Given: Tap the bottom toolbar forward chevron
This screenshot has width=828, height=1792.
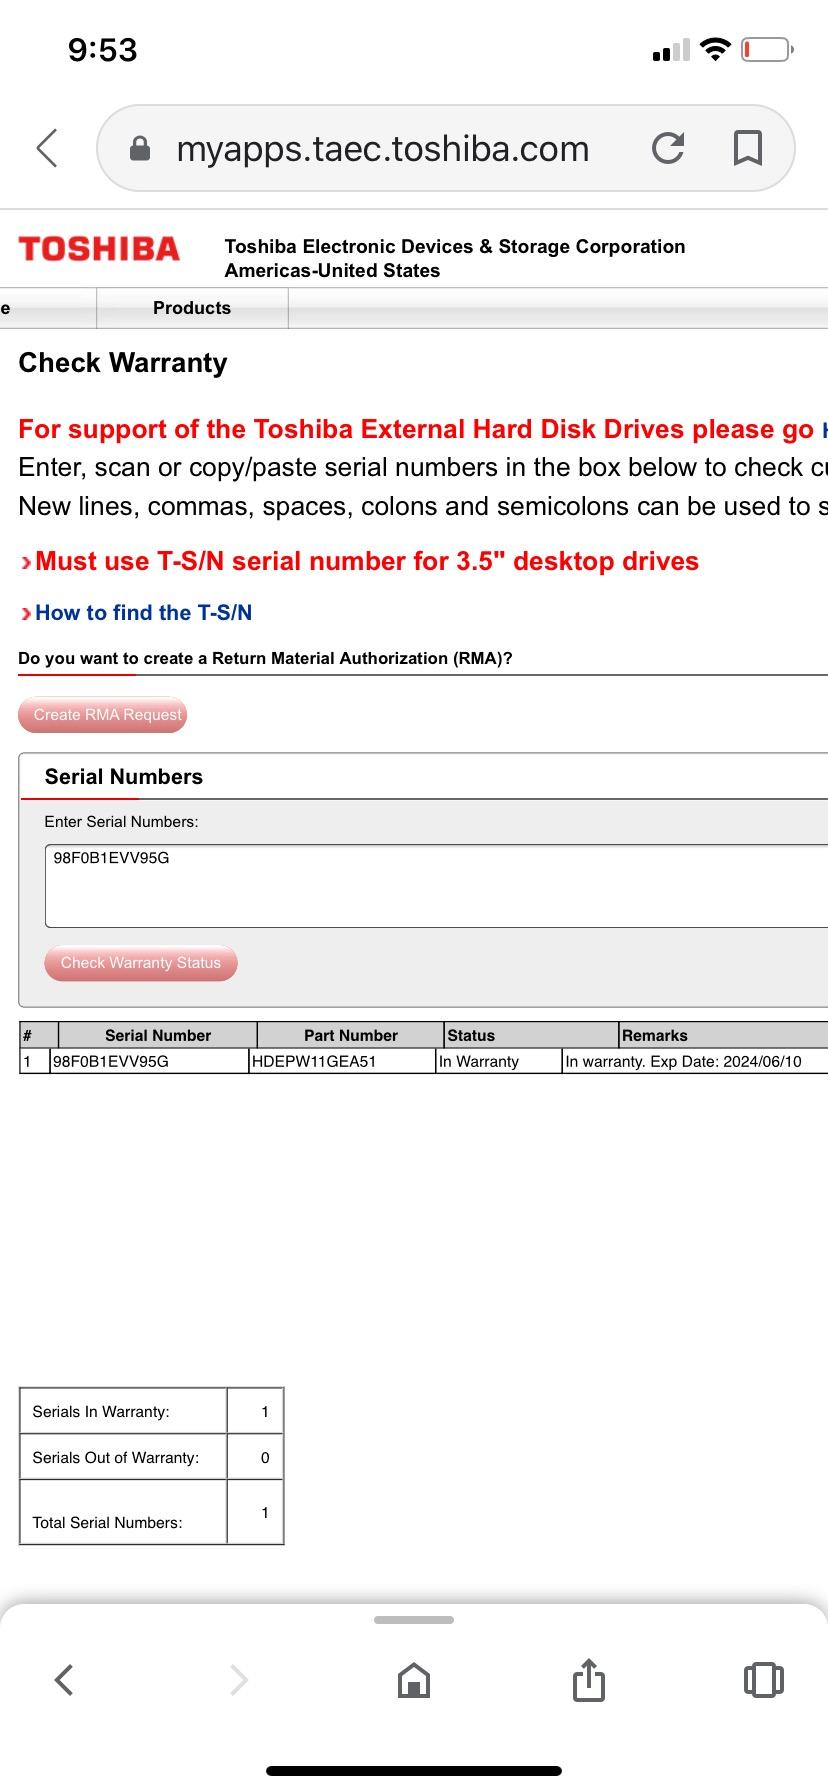Looking at the screenshot, I should [238, 1679].
